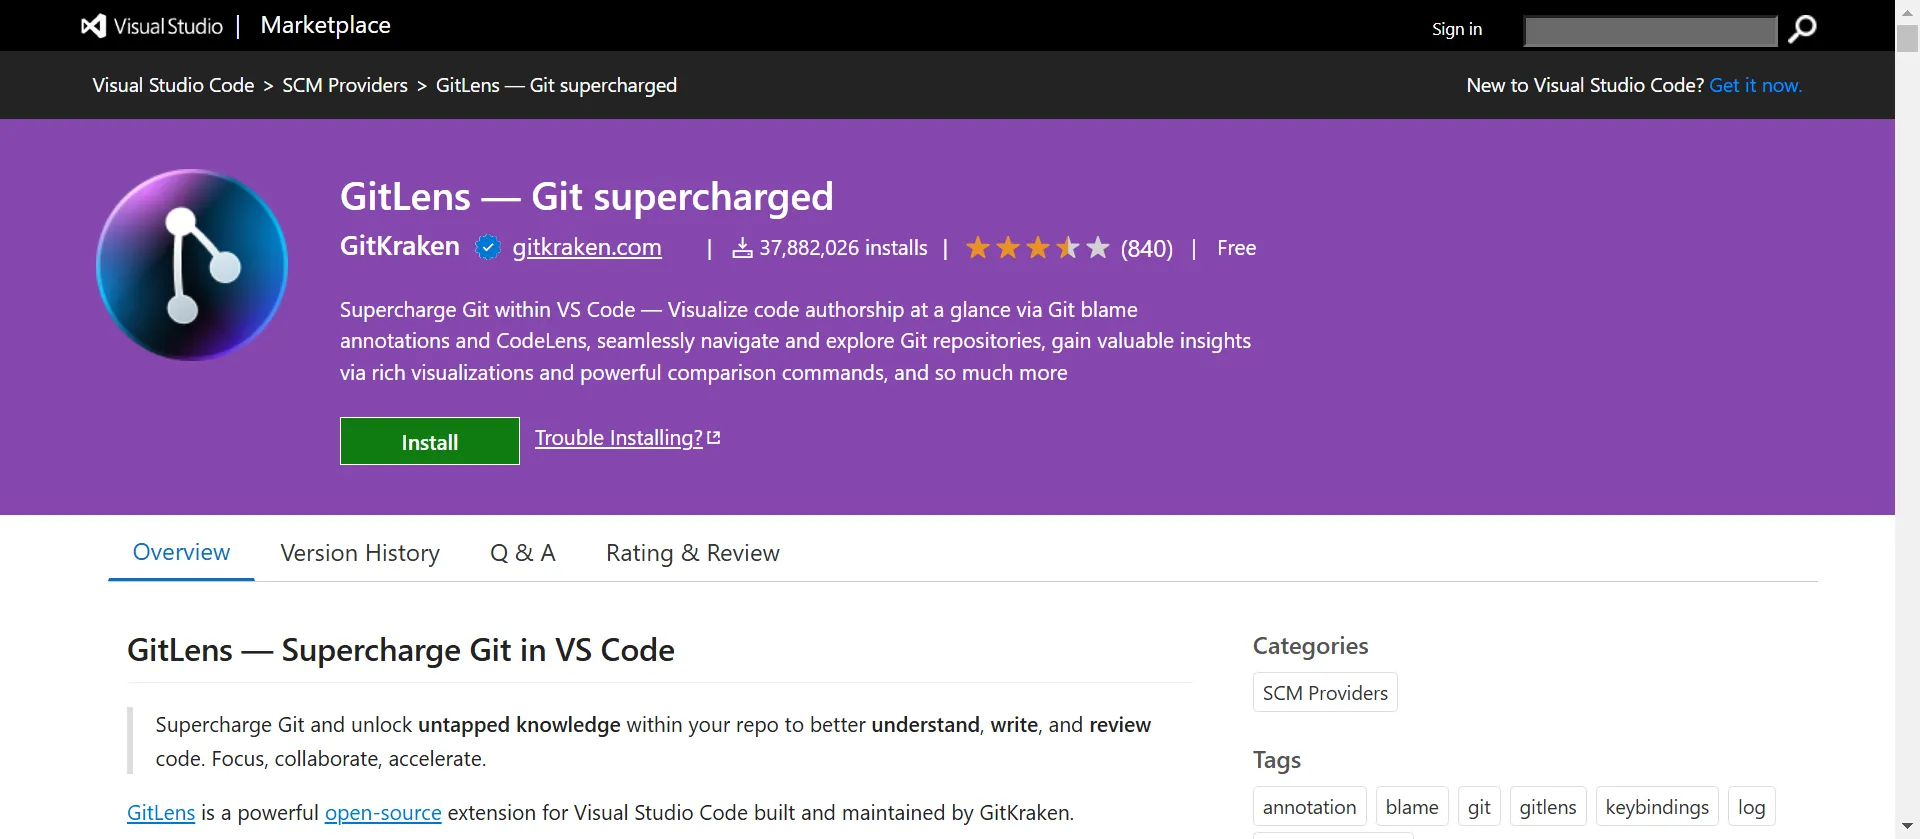Click Sign in

(x=1457, y=29)
